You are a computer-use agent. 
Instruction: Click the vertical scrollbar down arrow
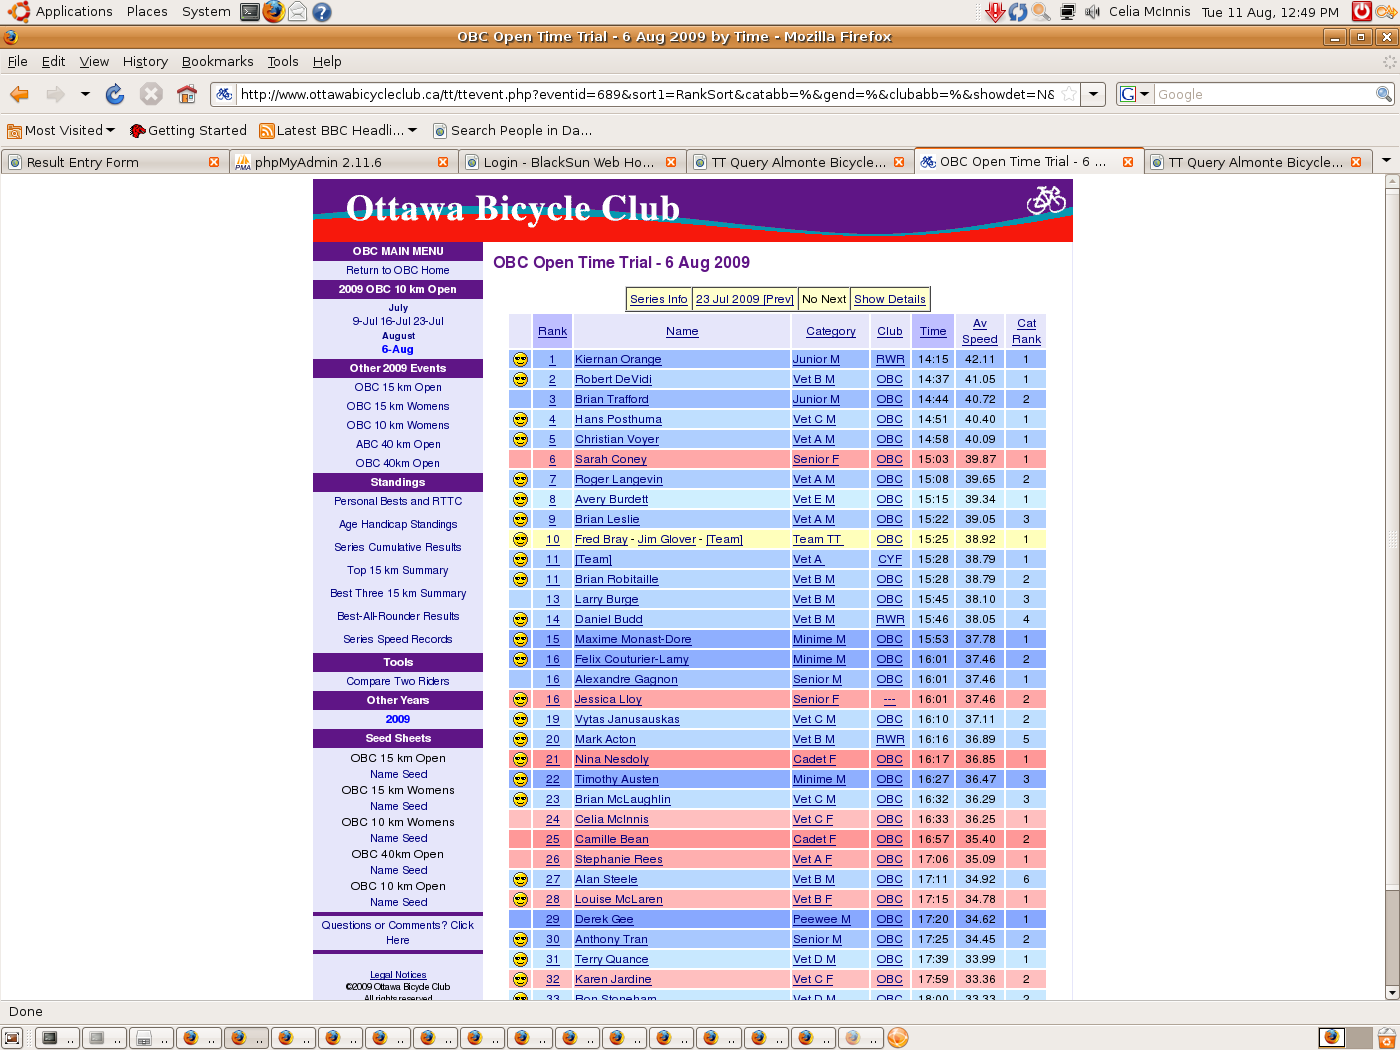click(x=1391, y=992)
